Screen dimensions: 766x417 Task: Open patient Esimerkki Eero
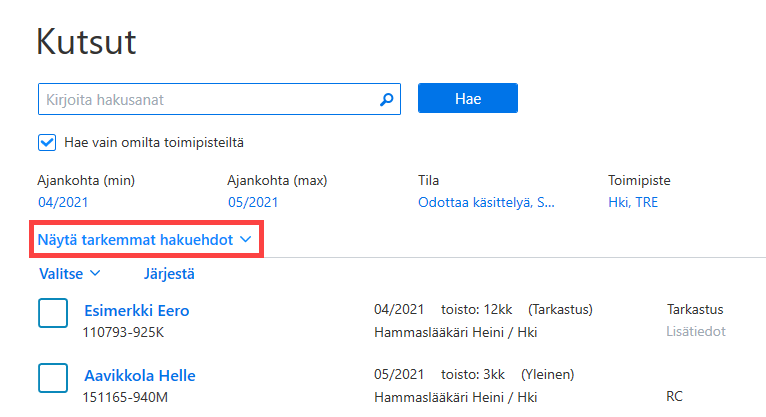click(x=136, y=311)
